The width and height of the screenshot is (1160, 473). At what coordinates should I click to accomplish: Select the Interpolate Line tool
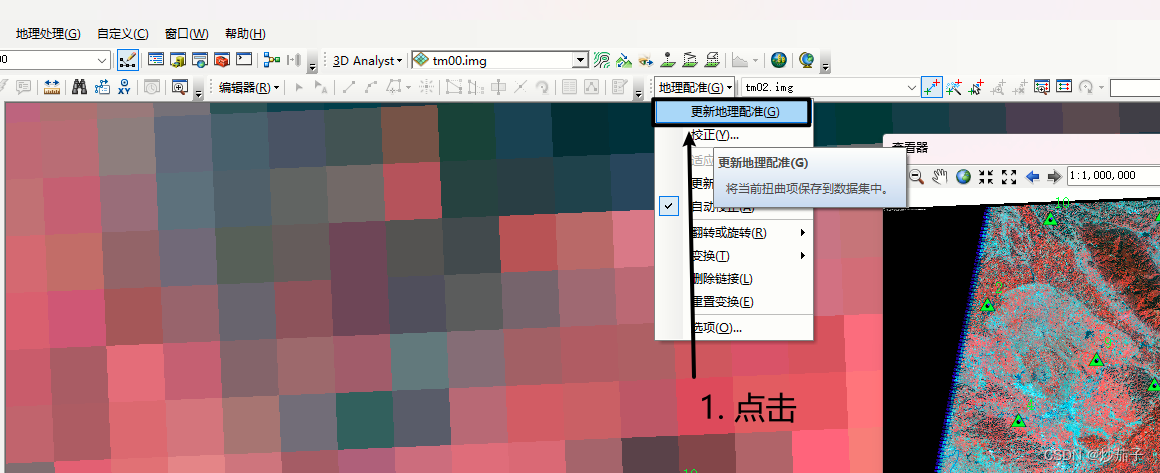click(x=690, y=60)
